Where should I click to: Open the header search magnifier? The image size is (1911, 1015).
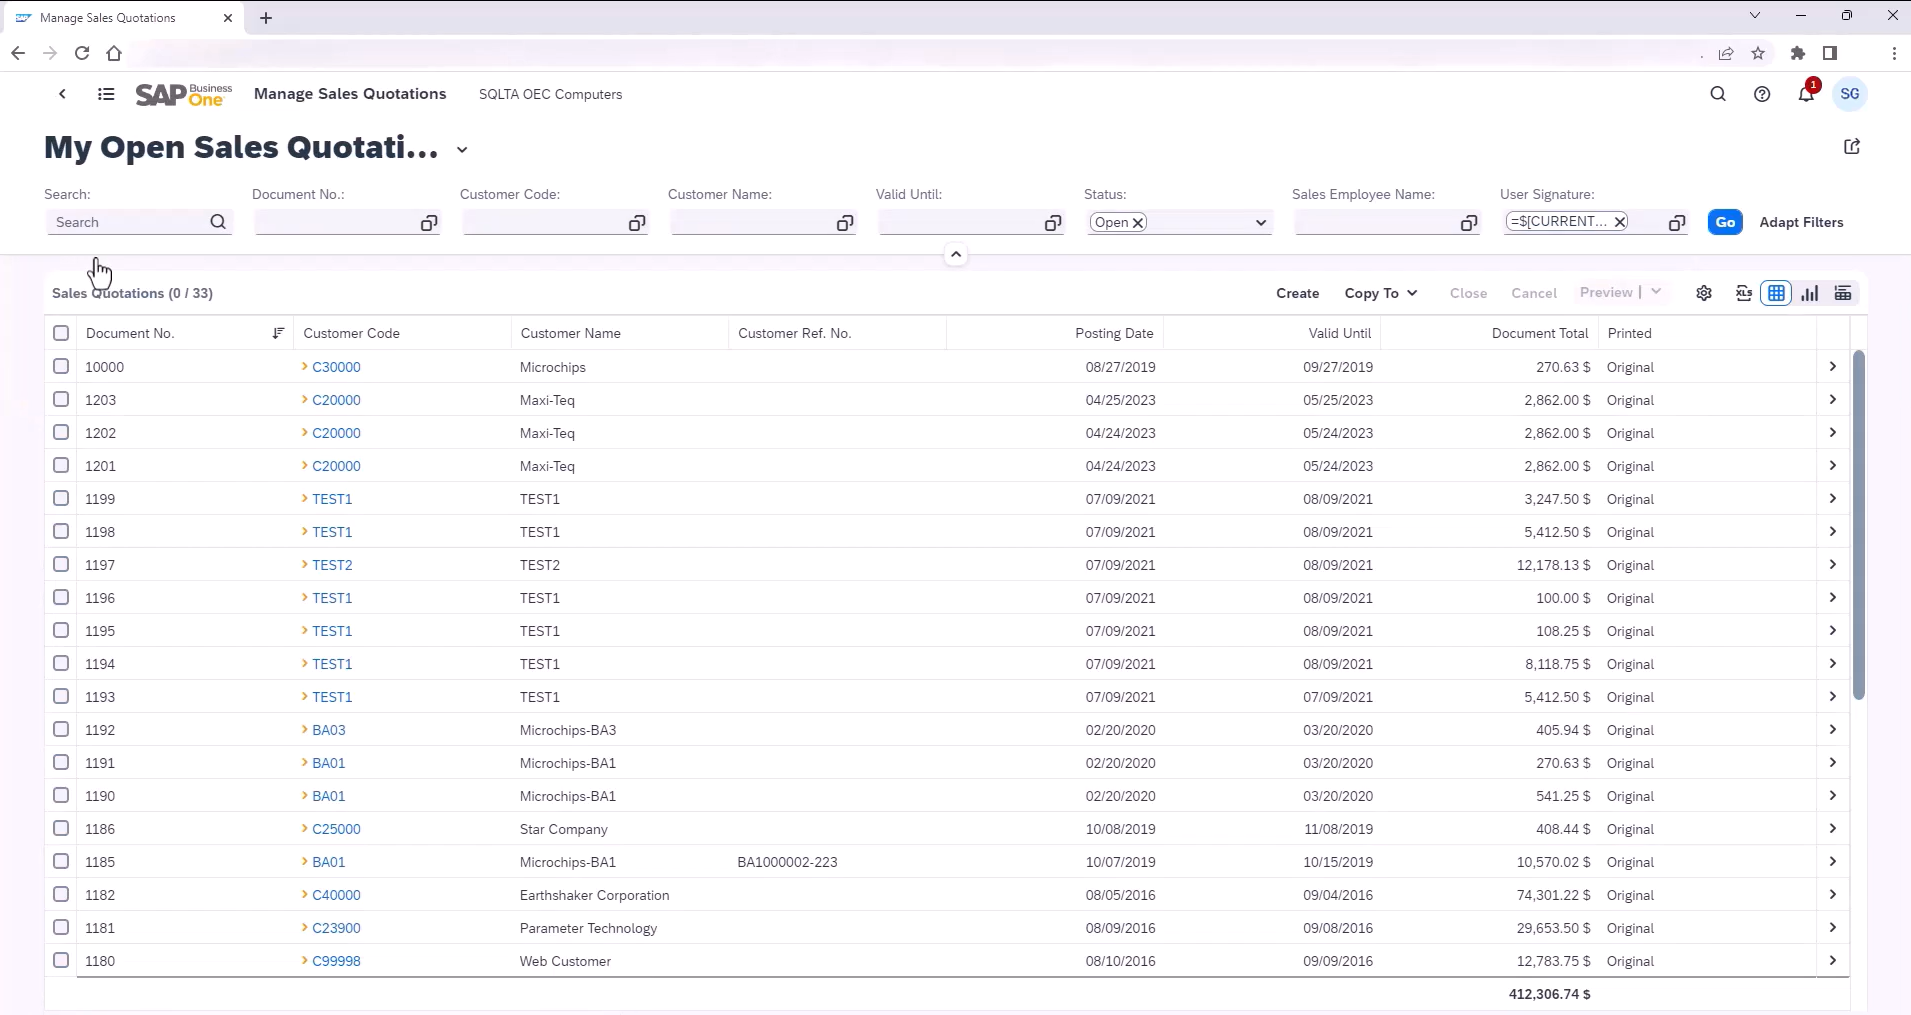pos(1718,94)
